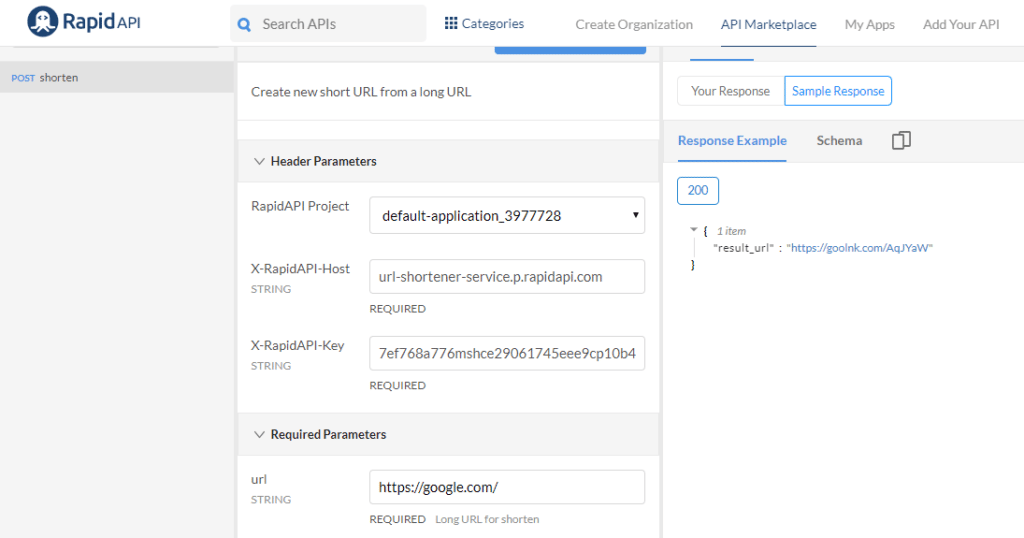Select the POST shorten endpoint
Image resolution: width=1024 pixels, height=538 pixels.
pyautogui.click(x=117, y=77)
